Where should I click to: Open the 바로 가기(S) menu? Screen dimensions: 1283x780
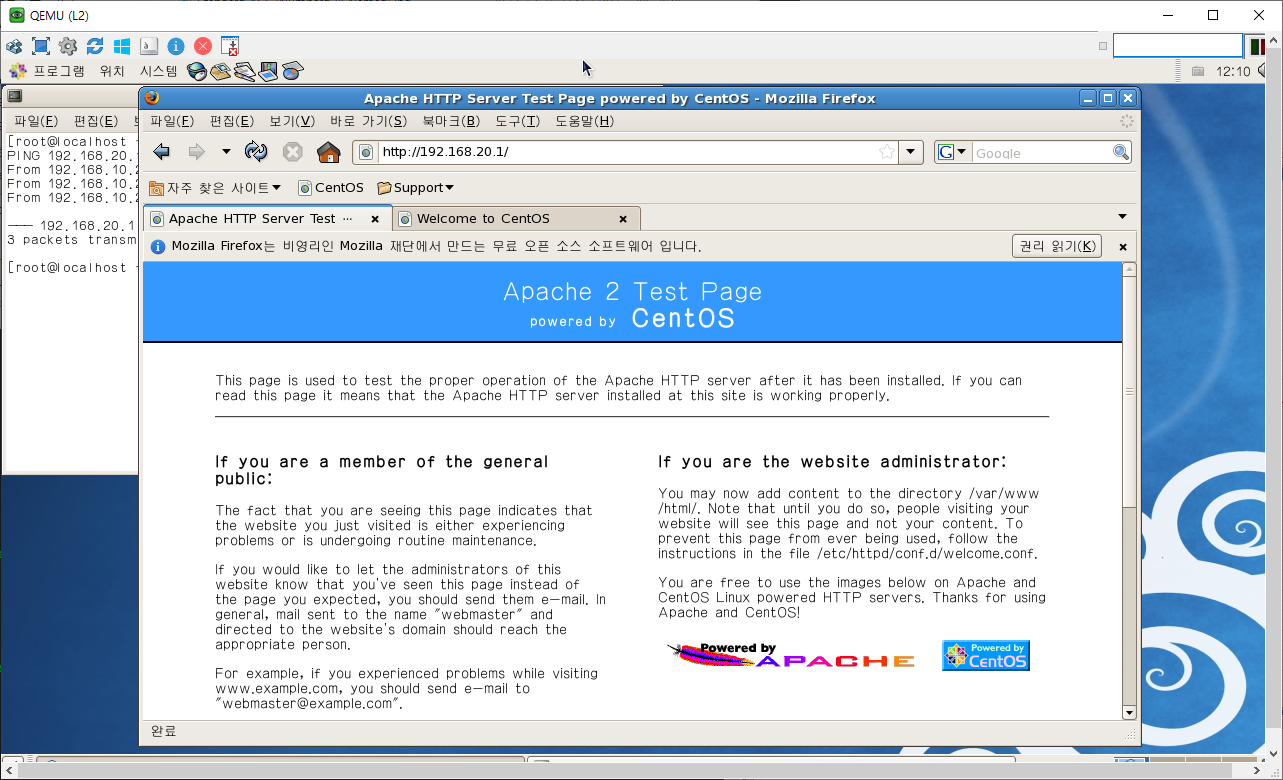(x=368, y=121)
